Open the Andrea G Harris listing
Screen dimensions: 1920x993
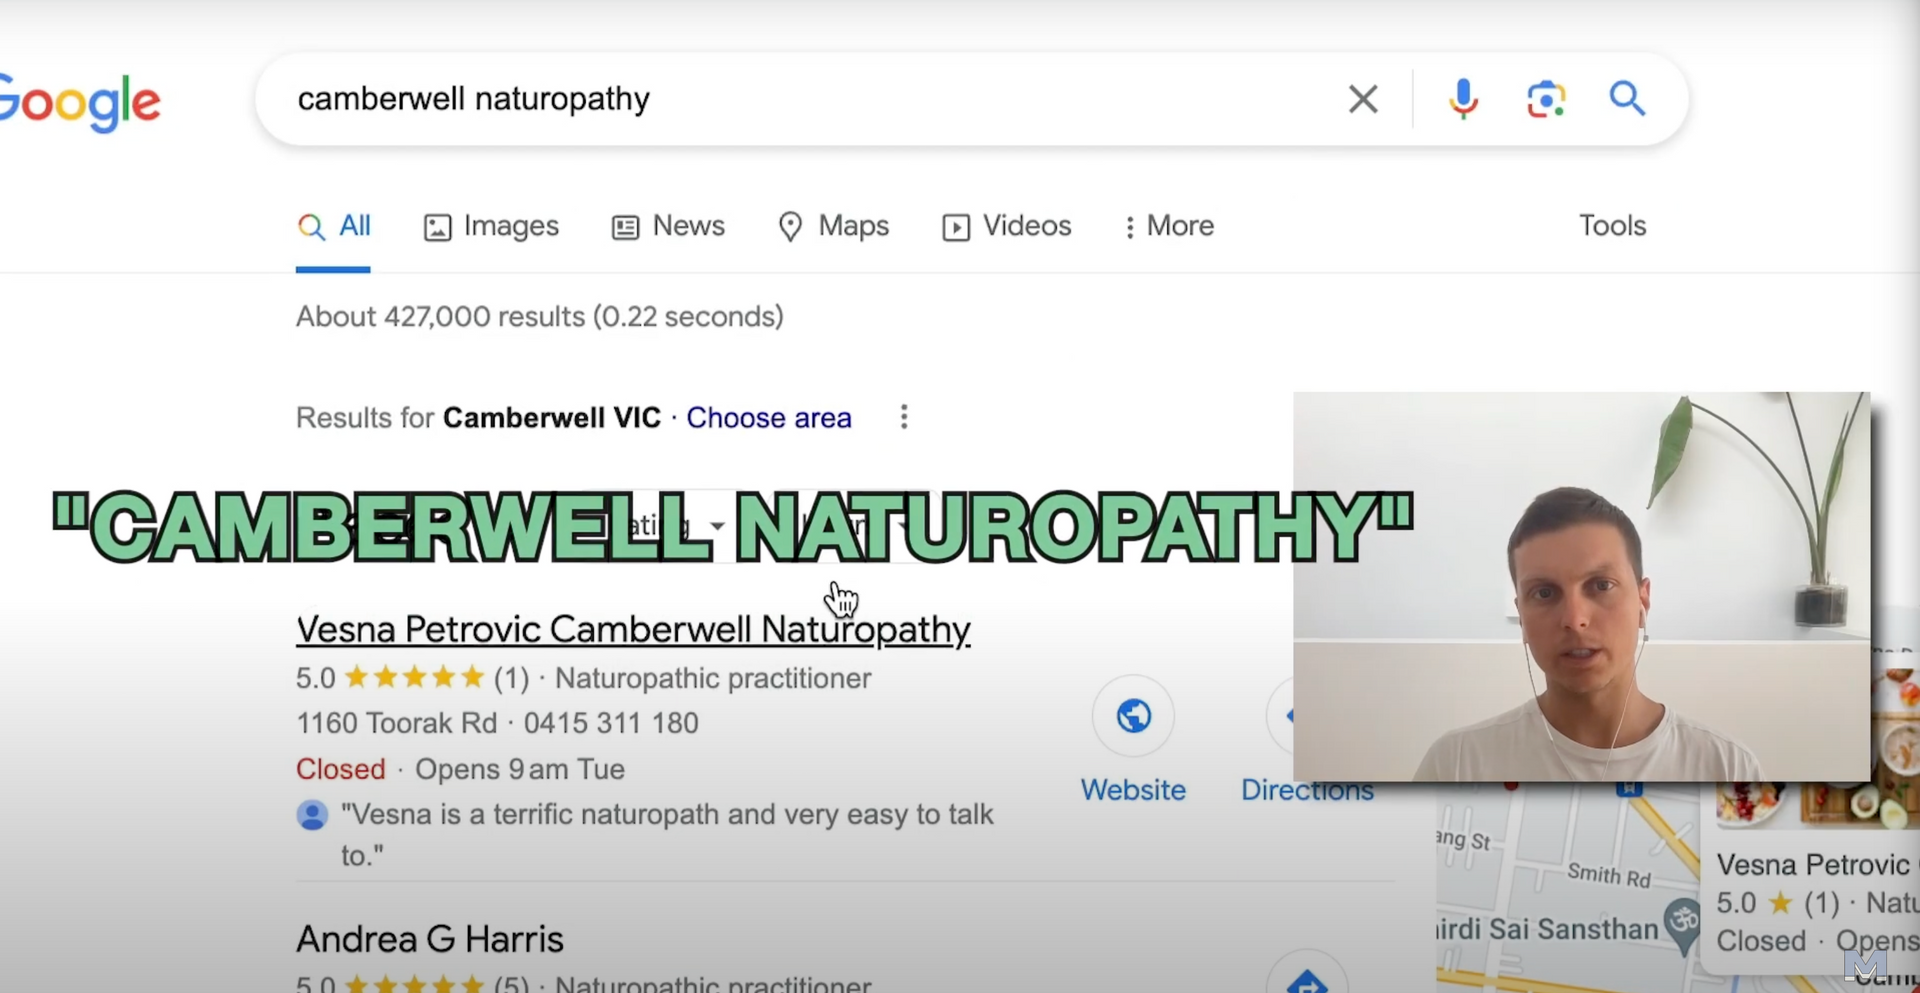(430, 939)
